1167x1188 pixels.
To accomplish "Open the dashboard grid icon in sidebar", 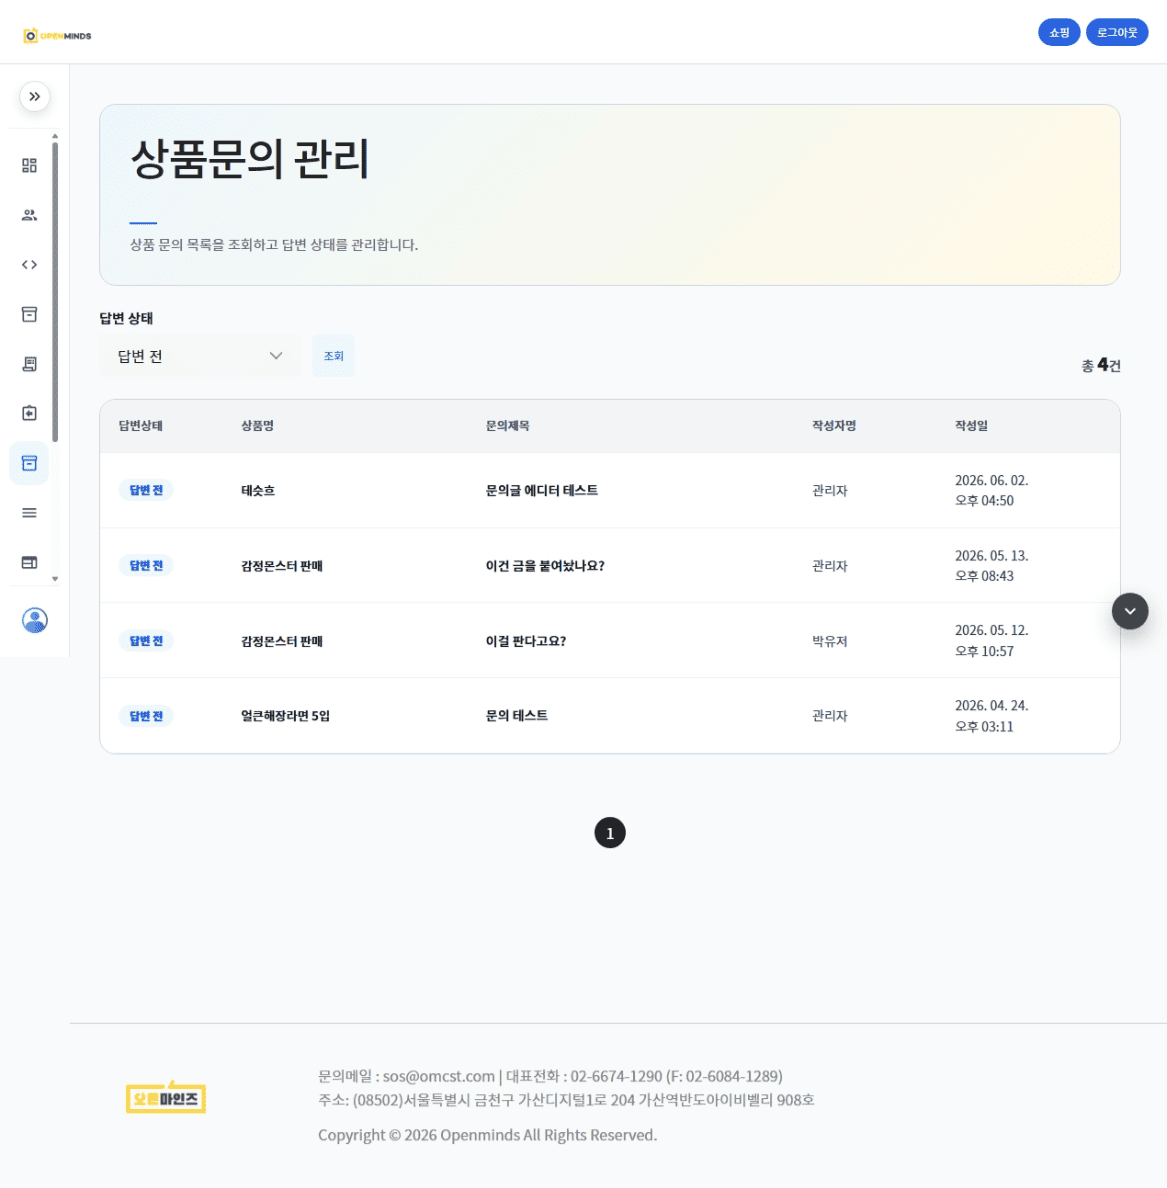I will coord(30,165).
